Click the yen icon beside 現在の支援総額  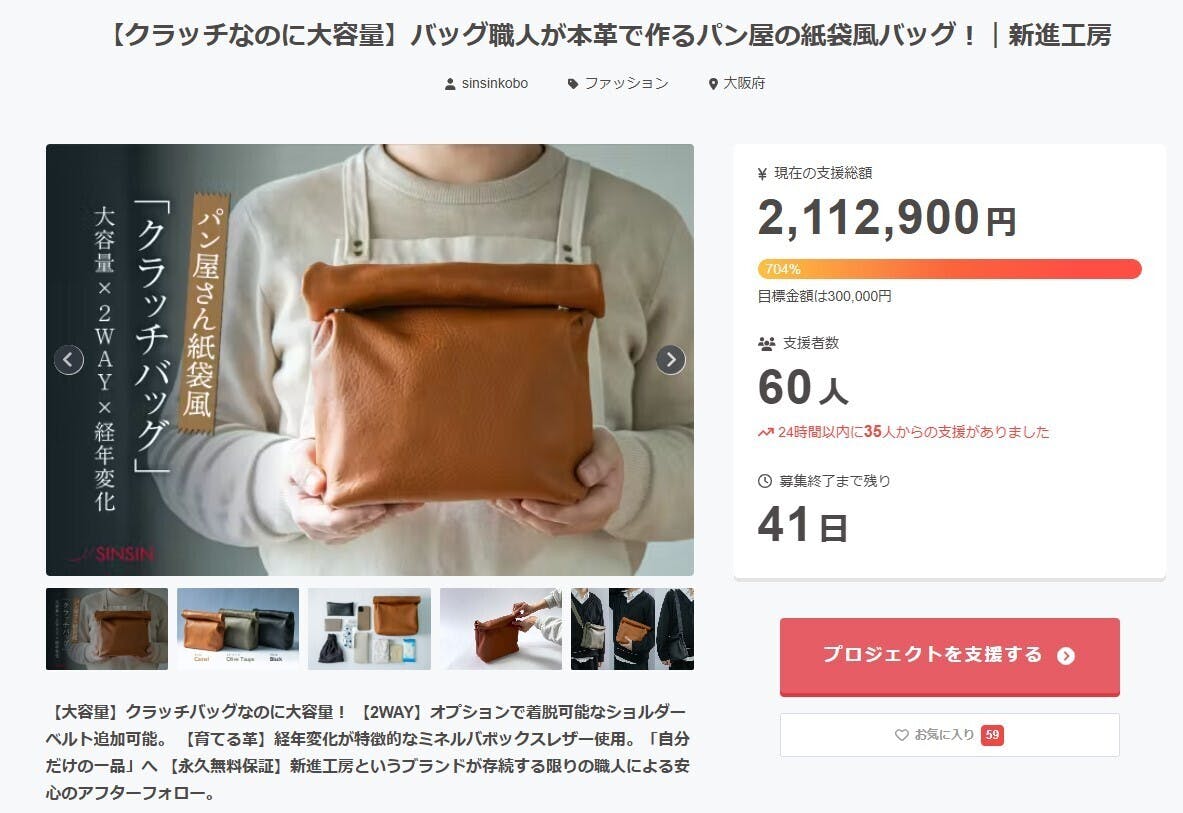point(762,174)
